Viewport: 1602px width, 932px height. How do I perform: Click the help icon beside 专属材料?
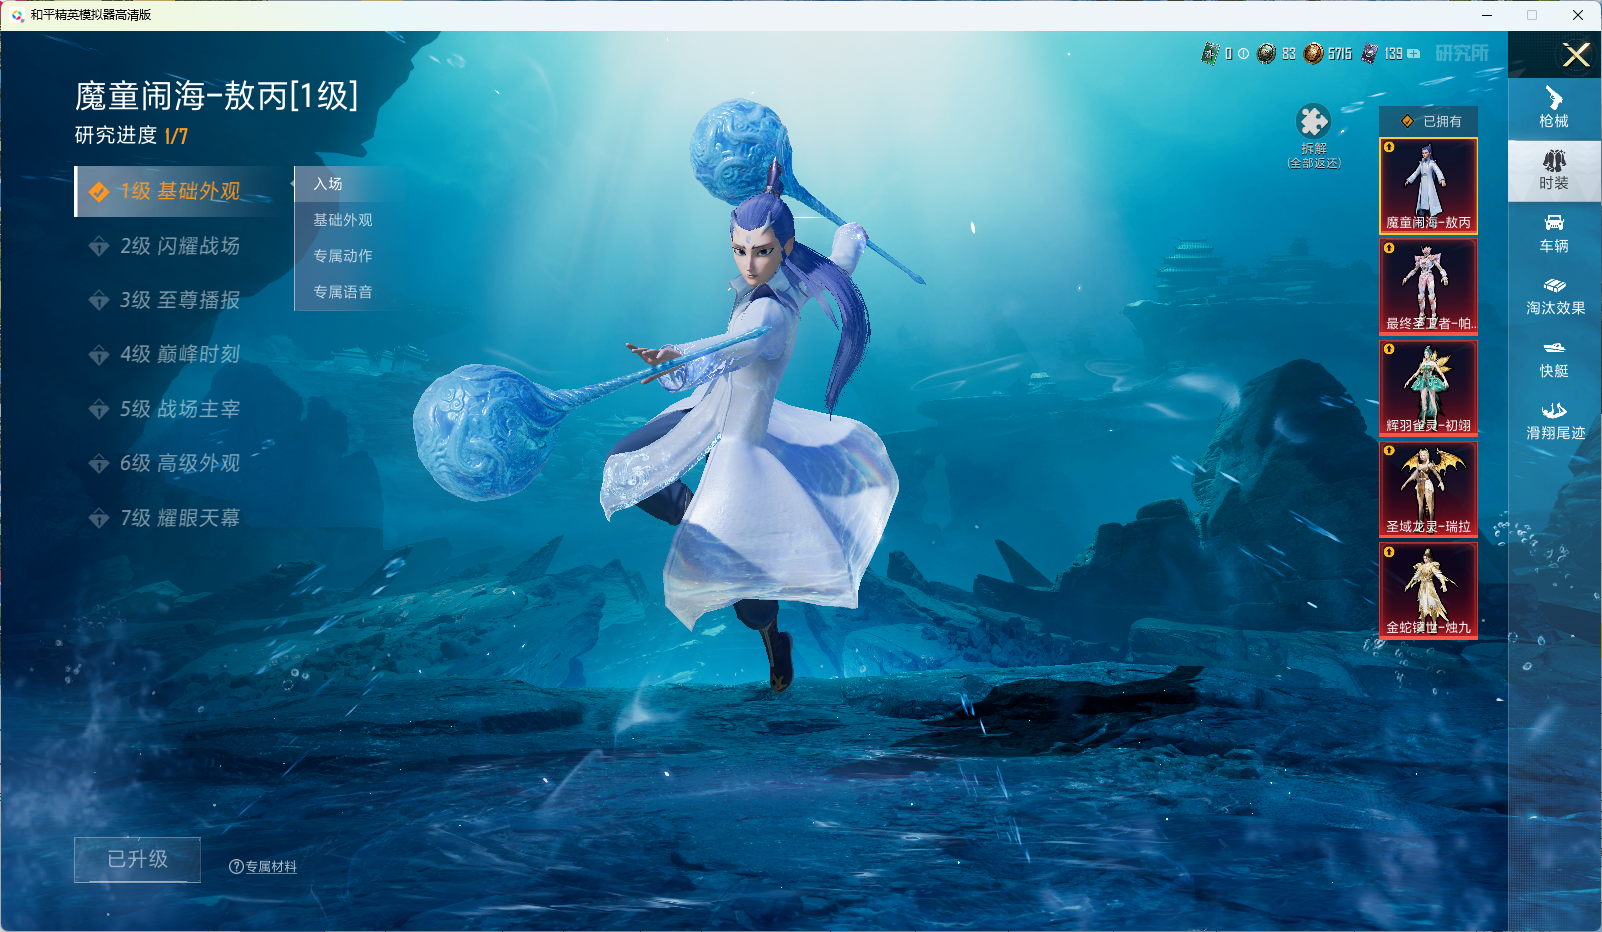(x=236, y=867)
